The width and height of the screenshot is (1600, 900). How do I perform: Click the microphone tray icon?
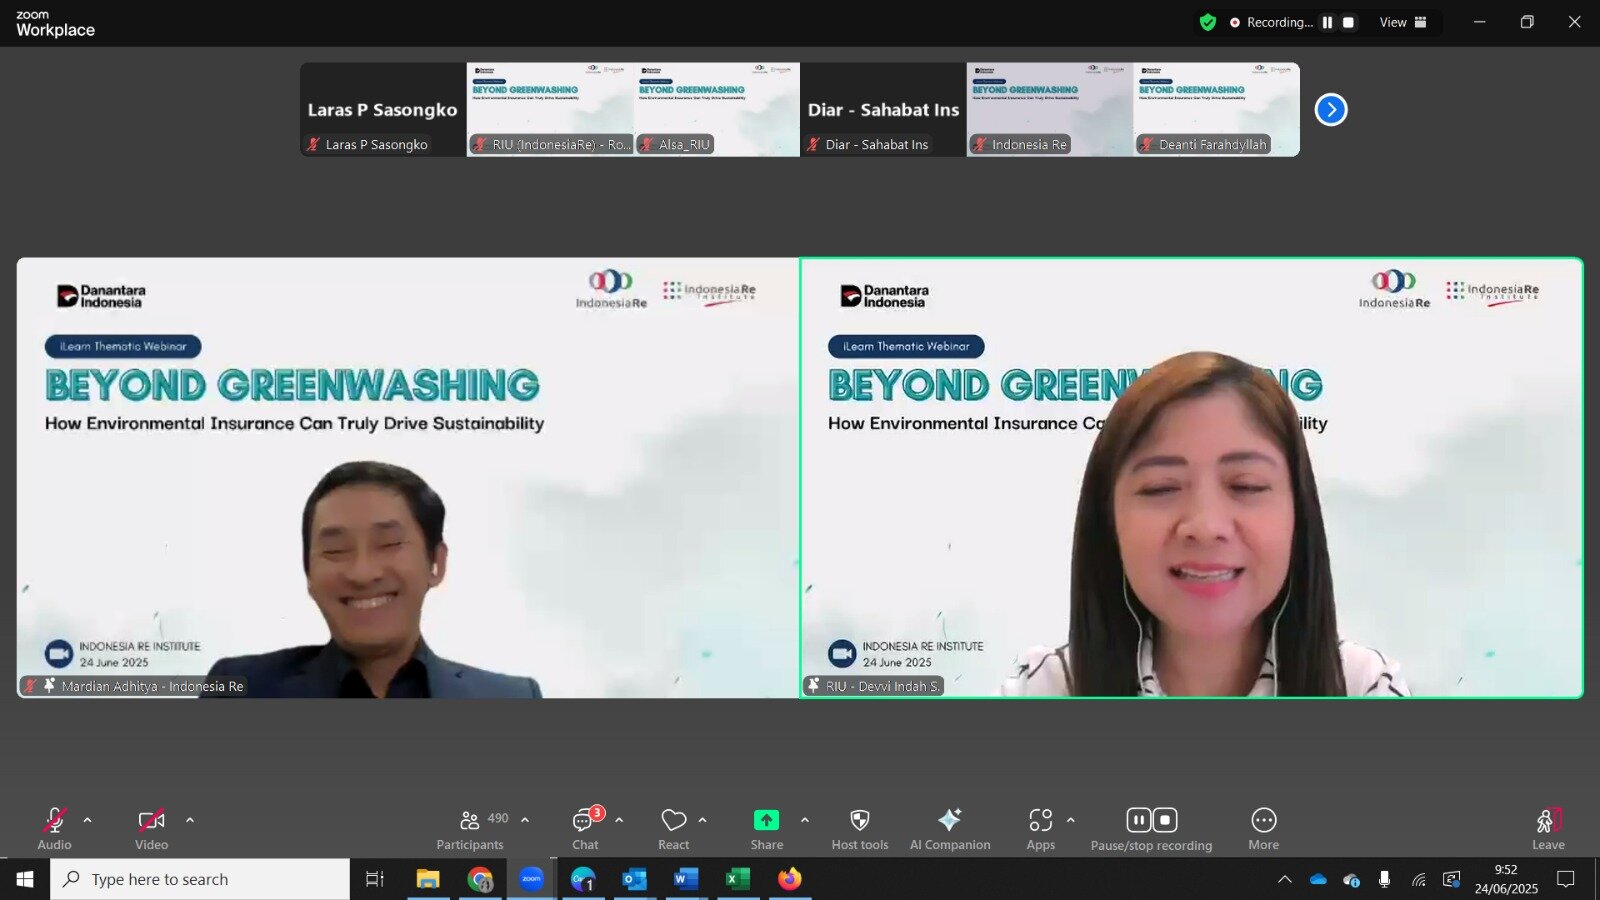(x=1384, y=880)
